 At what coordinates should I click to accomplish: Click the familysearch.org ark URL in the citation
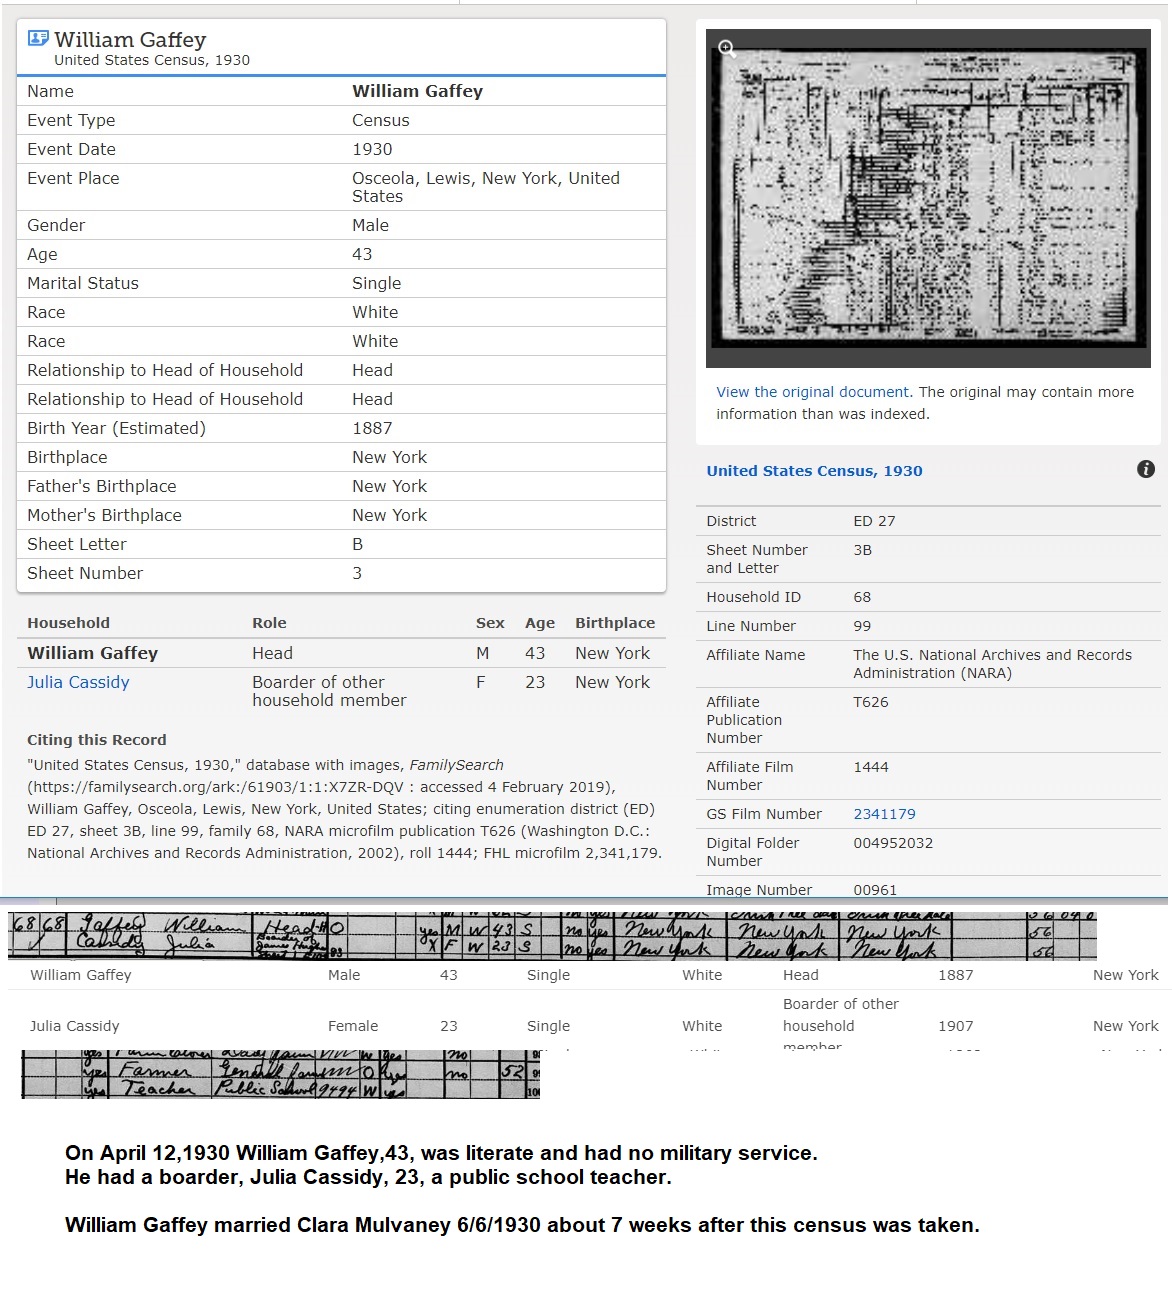(x=215, y=787)
